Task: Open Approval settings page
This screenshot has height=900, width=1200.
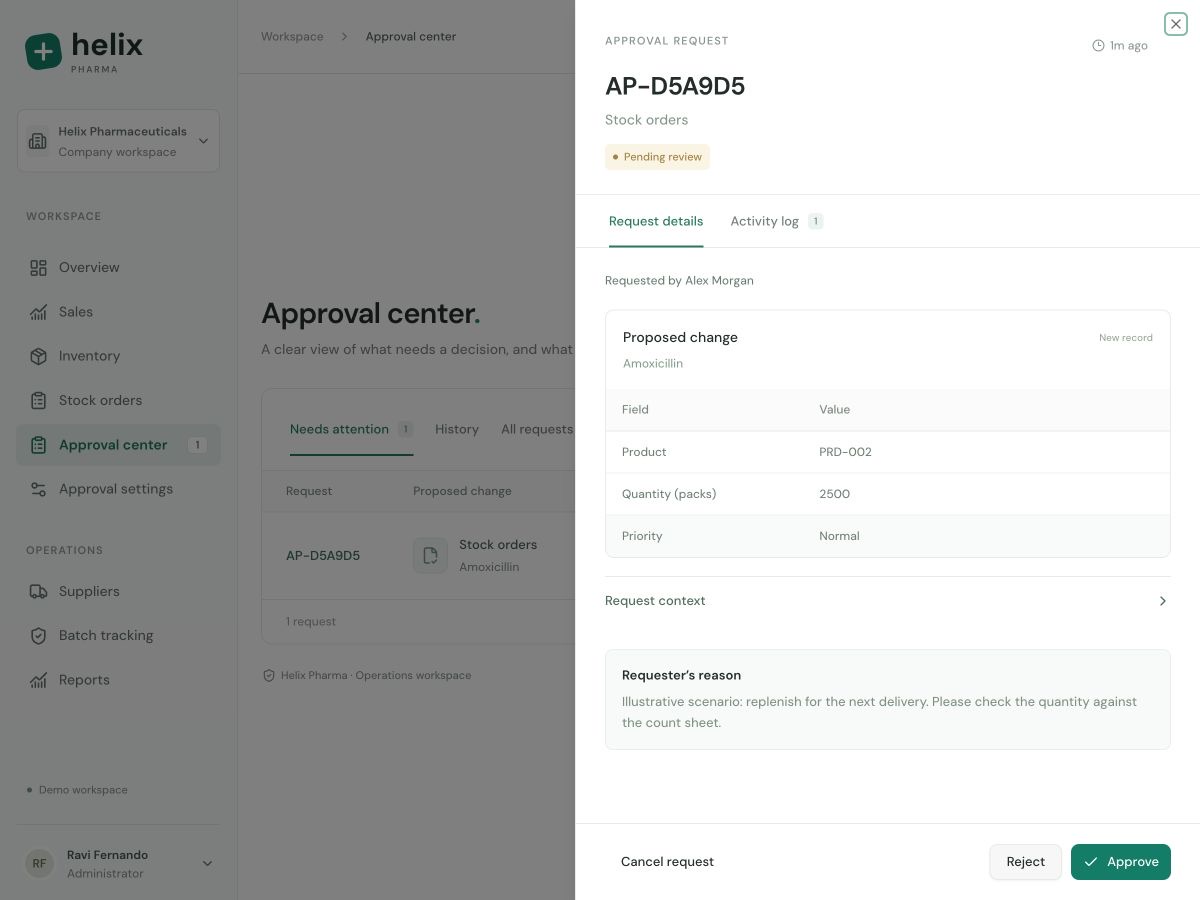Action: (x=118, y=489)
